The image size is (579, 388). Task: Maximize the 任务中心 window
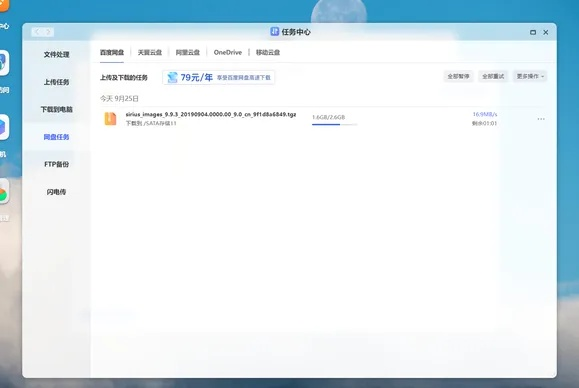(x=533, y=32)
